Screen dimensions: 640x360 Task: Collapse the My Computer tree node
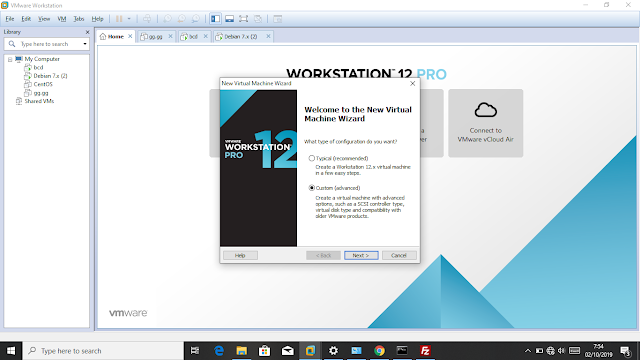(10, 59)
